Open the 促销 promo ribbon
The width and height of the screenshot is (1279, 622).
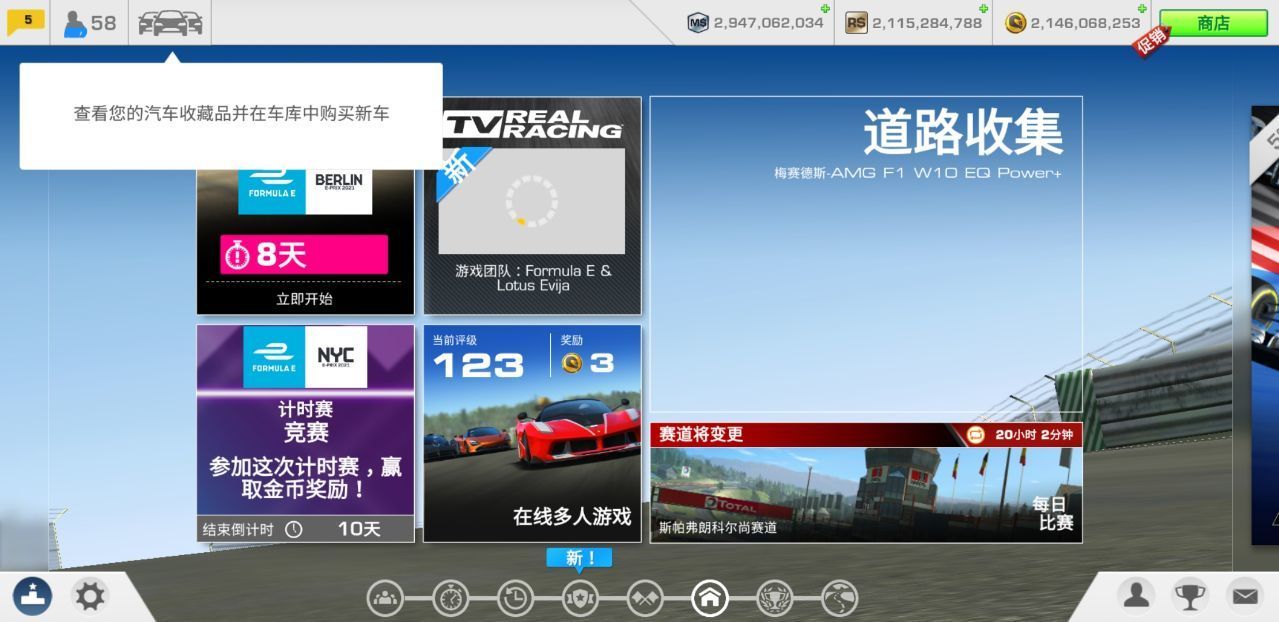click(x=1152, y=38)
